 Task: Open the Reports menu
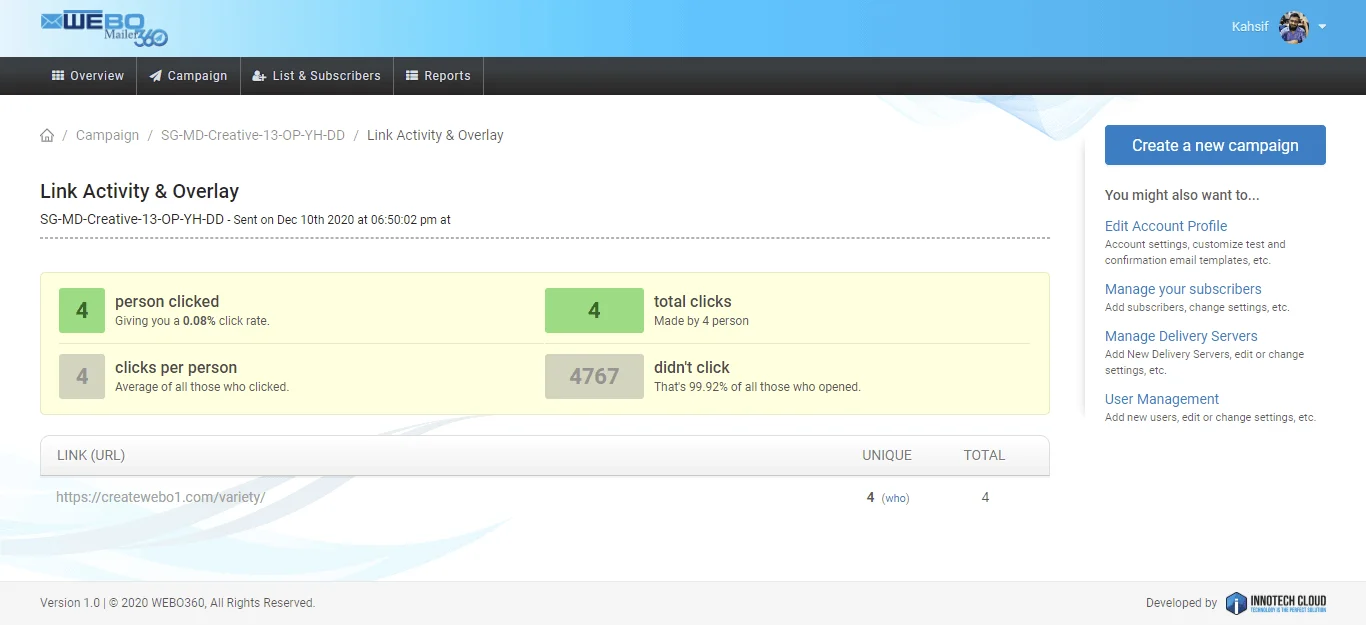coord(438,76)
